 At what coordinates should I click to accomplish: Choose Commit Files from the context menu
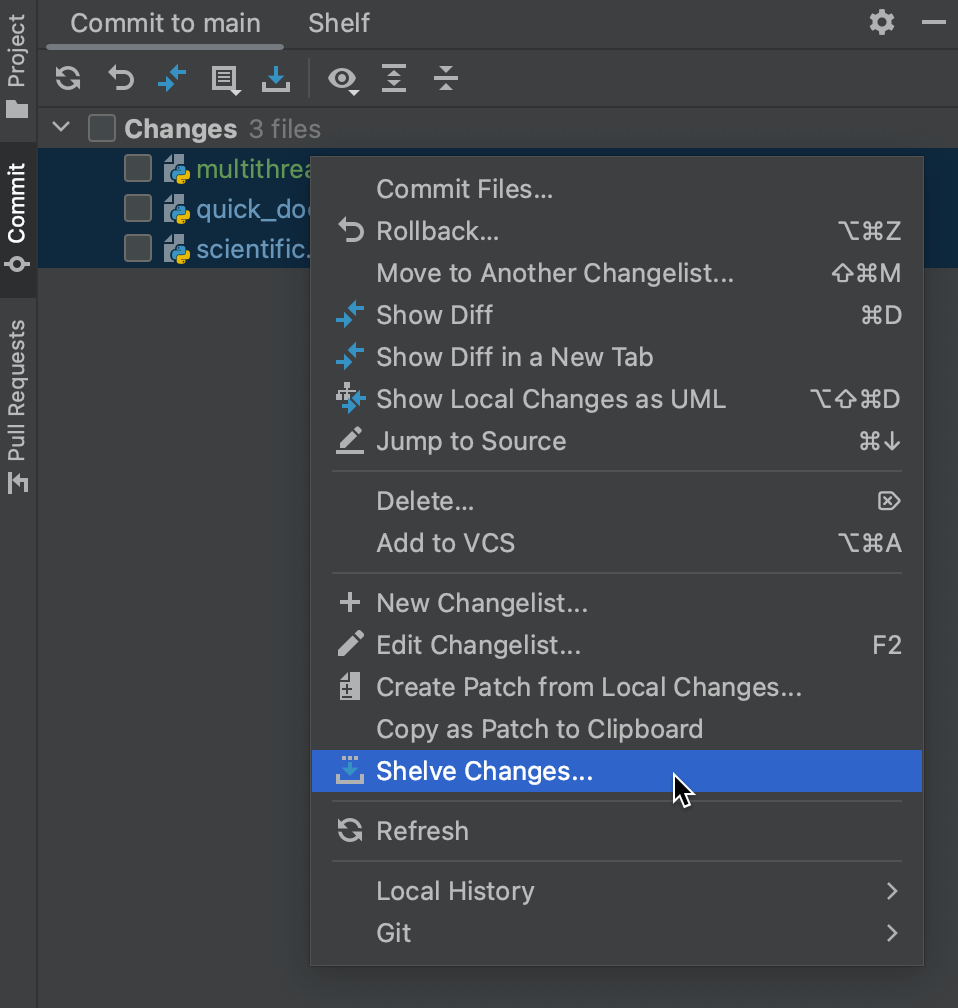(x=464, y=189)
